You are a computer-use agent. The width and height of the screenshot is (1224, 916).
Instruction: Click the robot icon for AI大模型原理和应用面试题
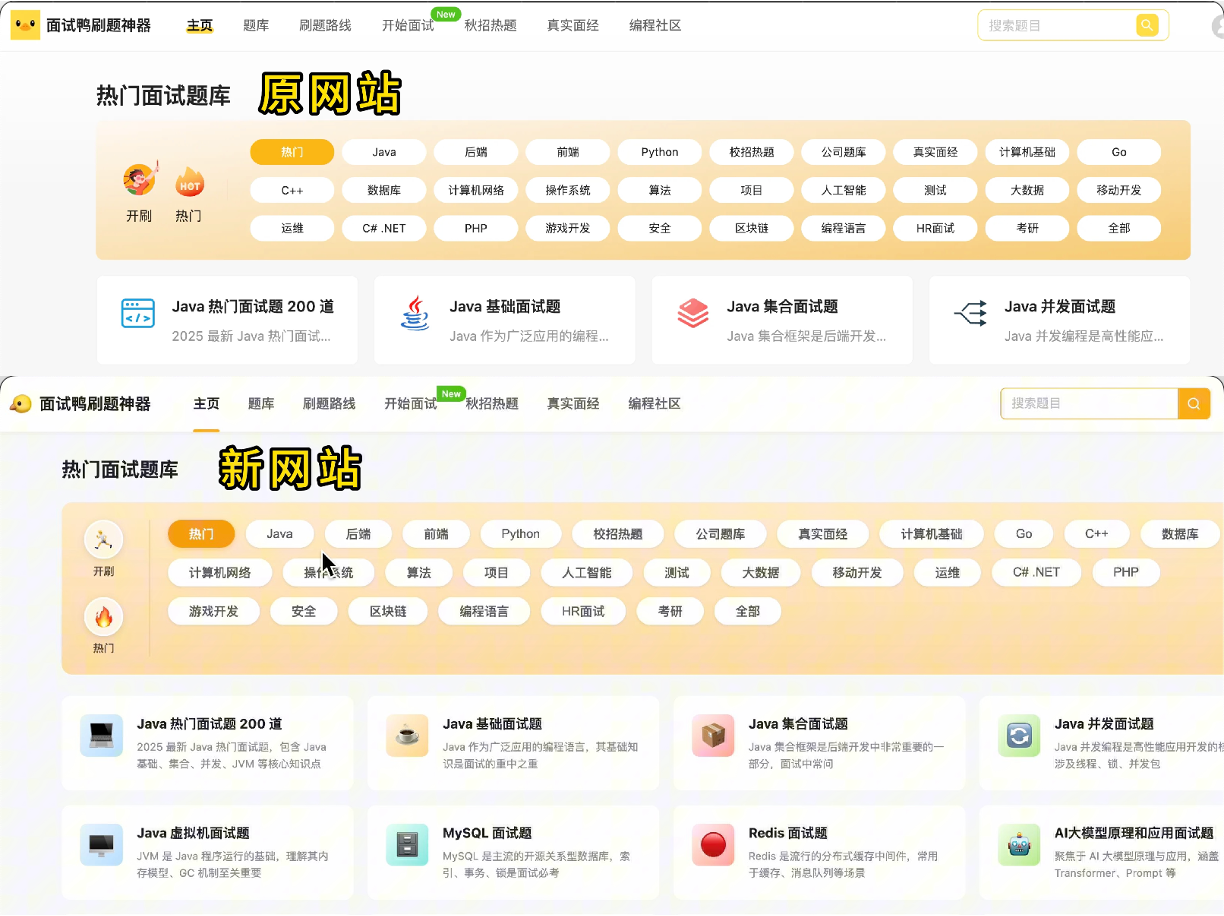[x=1018, y=845]
